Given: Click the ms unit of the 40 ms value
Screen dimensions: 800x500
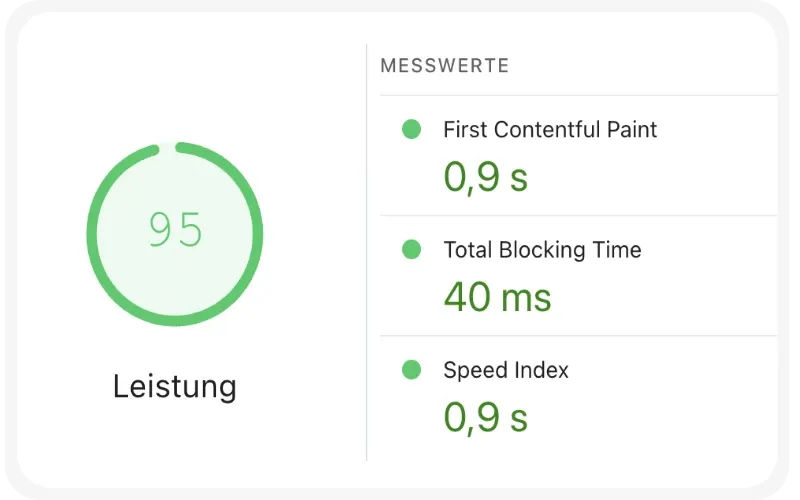Looking at the screenshot, I should coord(528,299).
